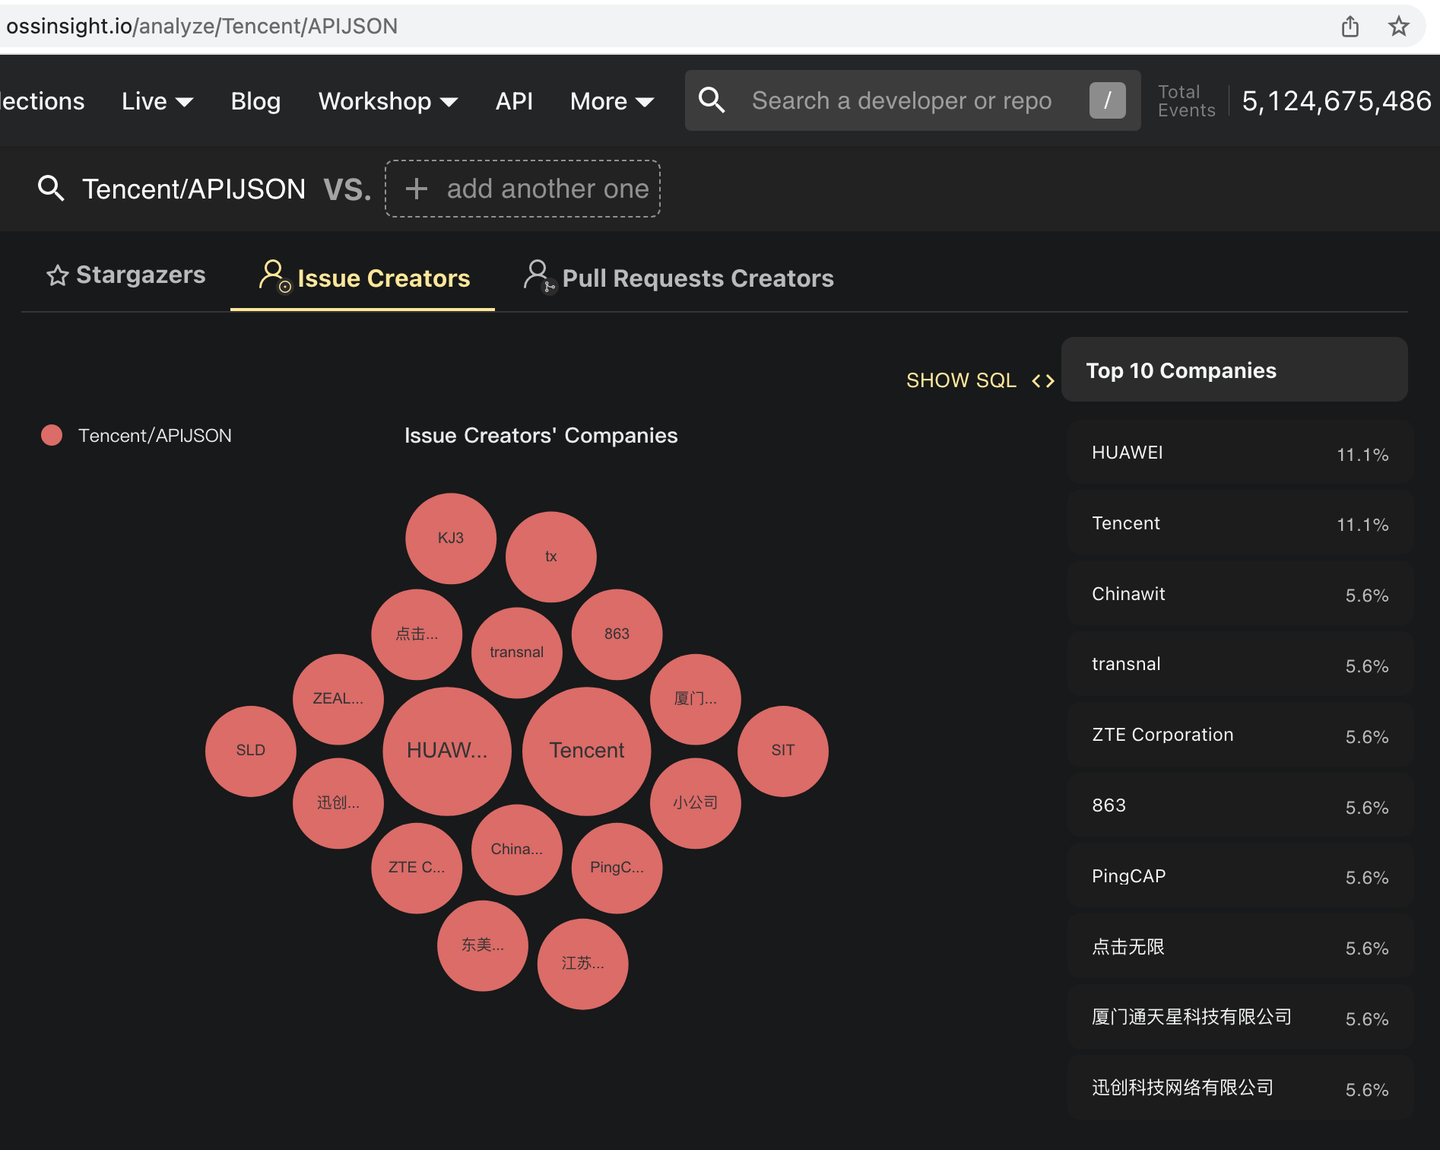Open the API link in navigation

click(514, 101)
